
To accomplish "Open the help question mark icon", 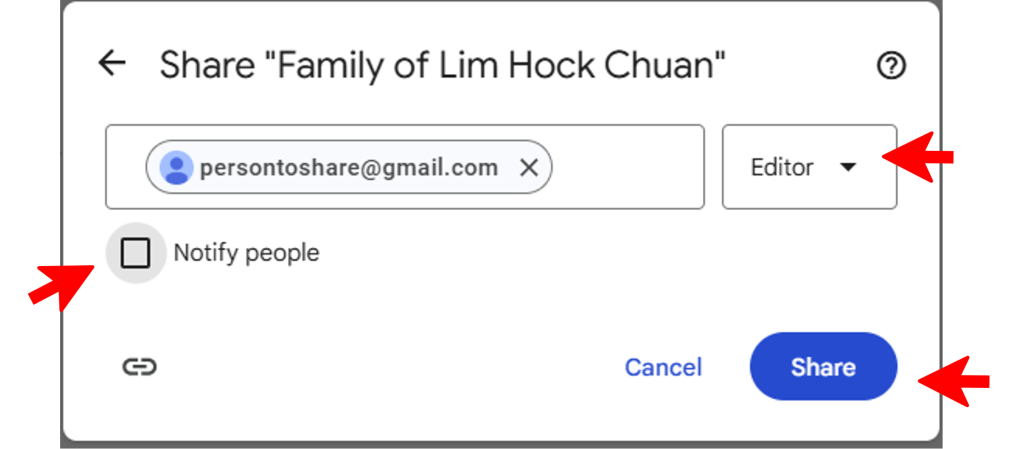I will pyautogui.click(x=890, y=66).
